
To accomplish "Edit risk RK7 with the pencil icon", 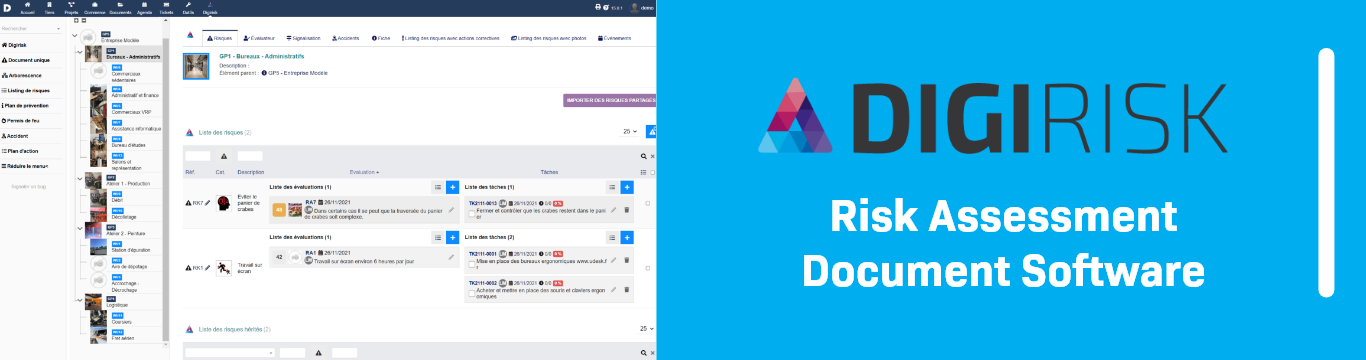I will pyautogui.click(x=208, y=202).
